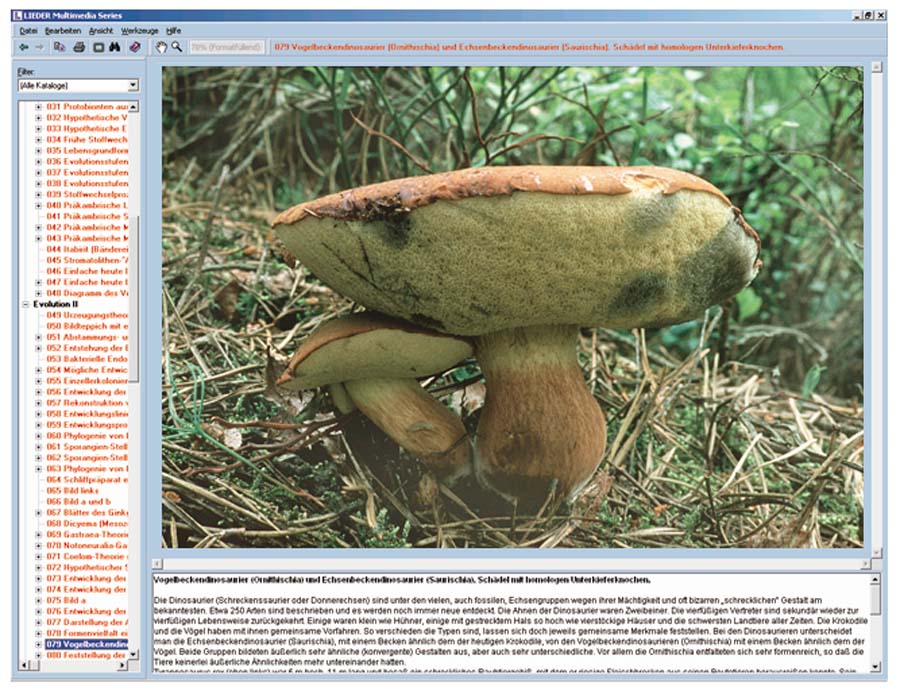Image resolution: width=900 pixels, height=694 pixels.
Task: Click the forward arrow toolbar icon
Action: pos(39,47)
